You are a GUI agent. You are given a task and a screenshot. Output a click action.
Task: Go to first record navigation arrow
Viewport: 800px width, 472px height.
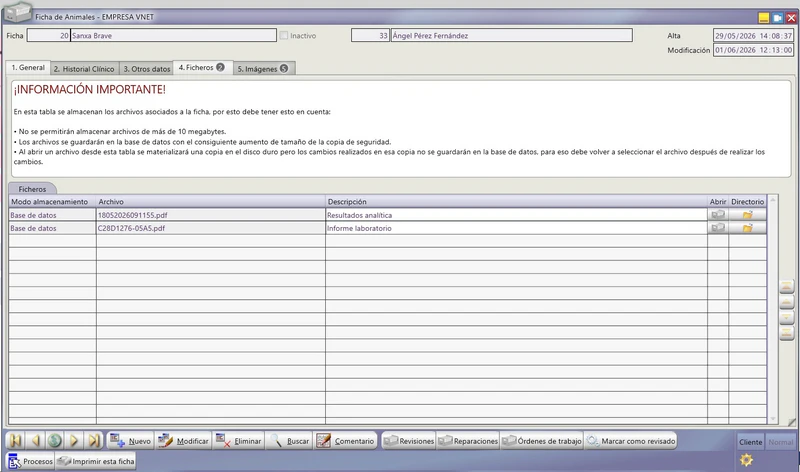(x=16, y=440)
